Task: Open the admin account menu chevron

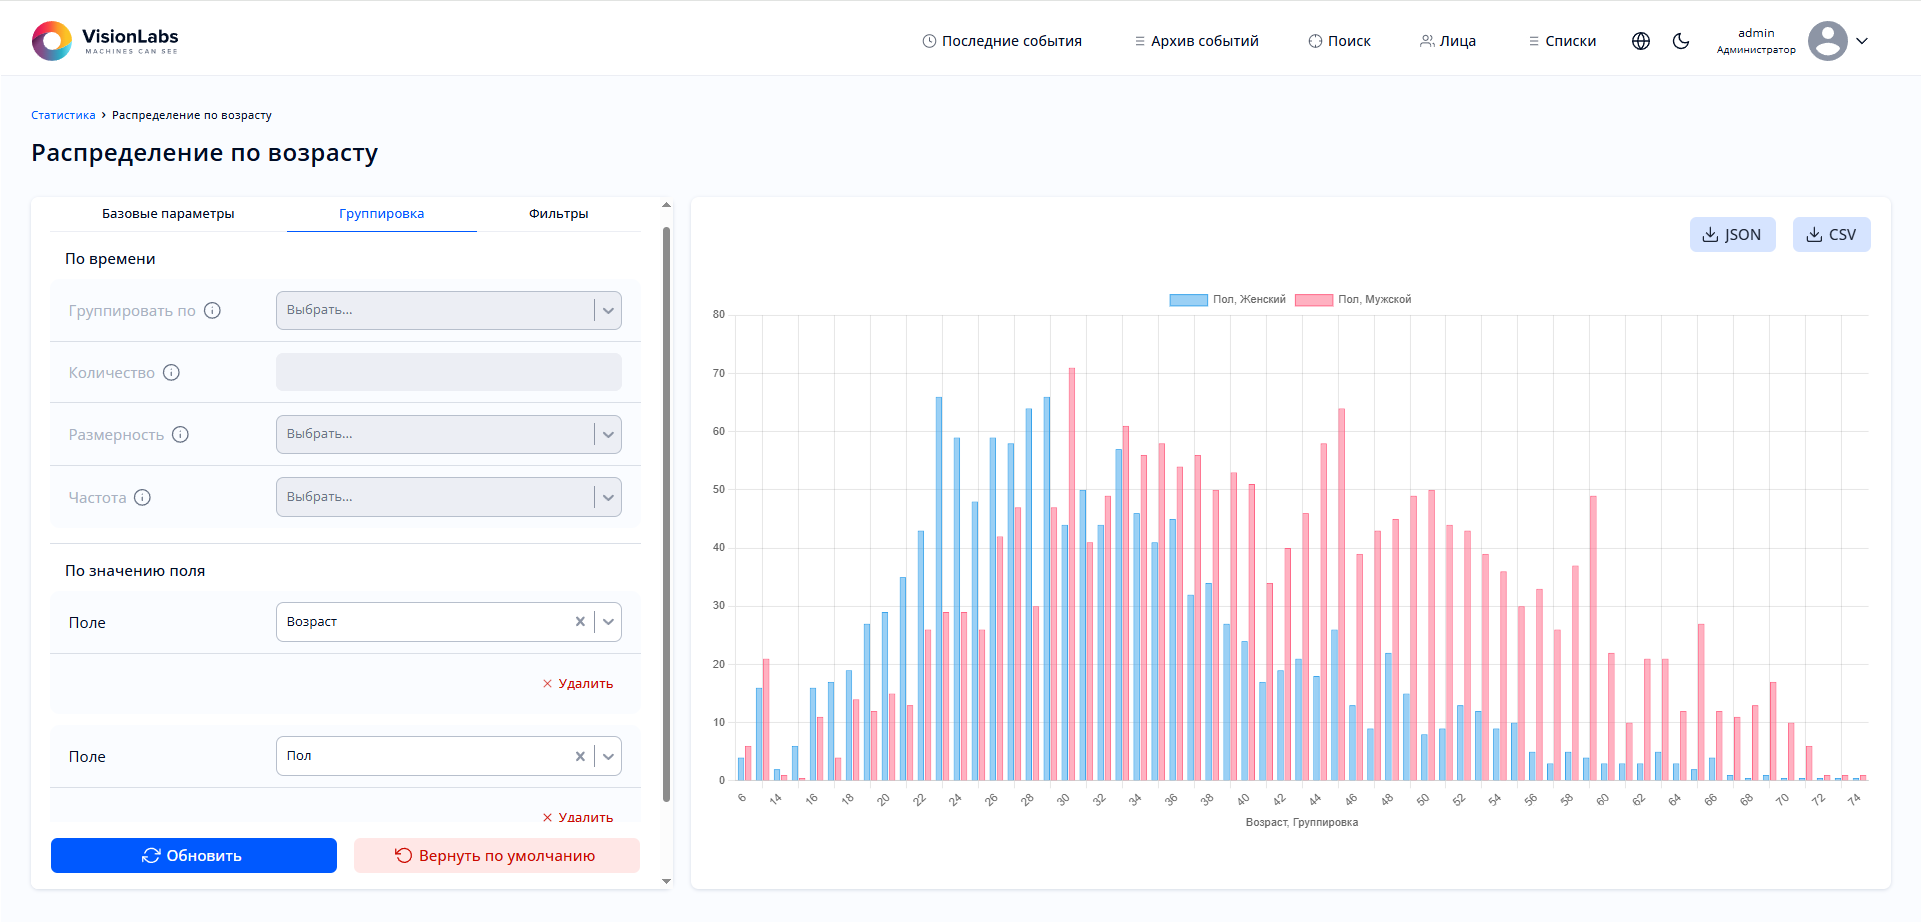Action: point(1862,41)
